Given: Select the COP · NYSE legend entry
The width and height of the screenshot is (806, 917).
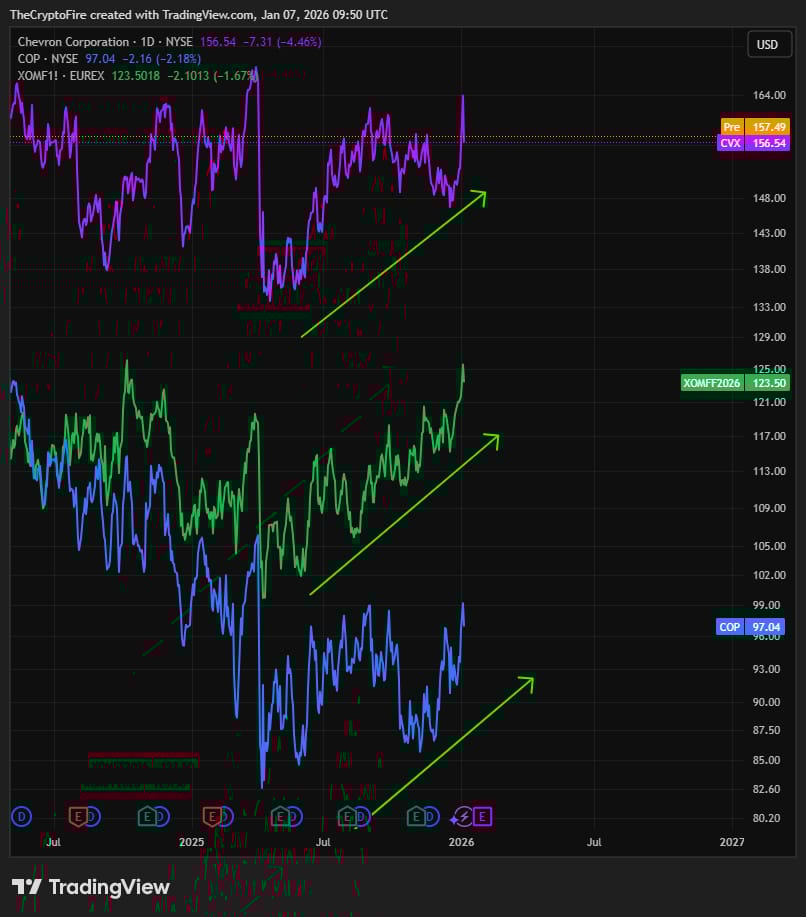Looking at the screenshot, I should click(x=47, y=58).
